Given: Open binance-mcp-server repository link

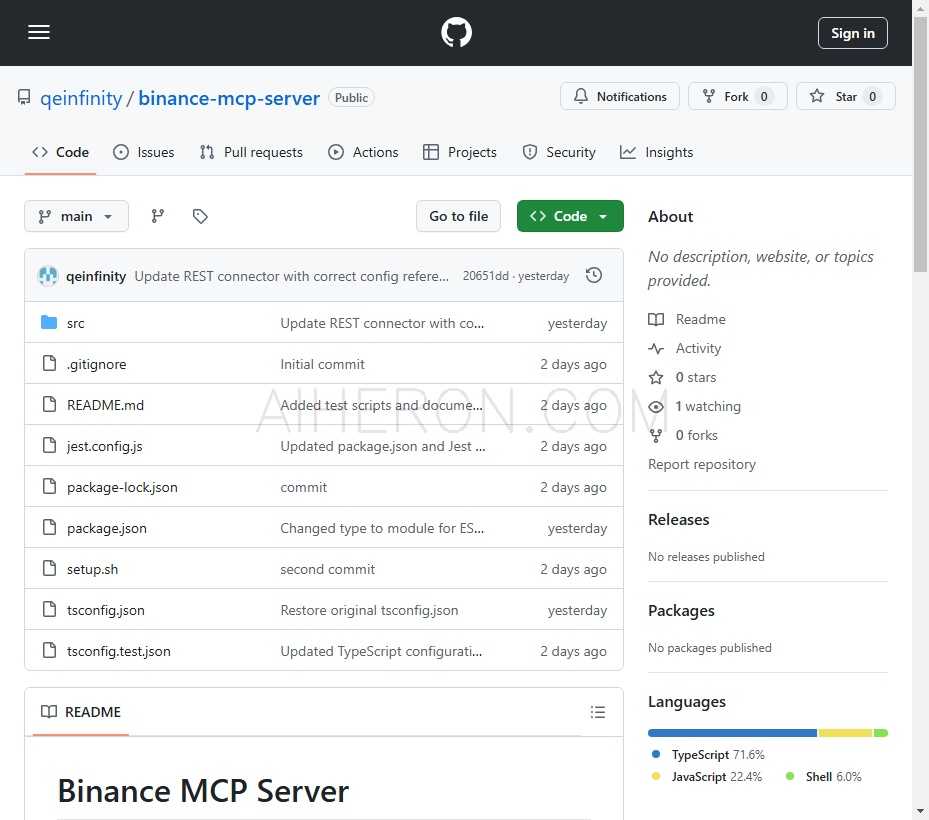Looking at the screenshot, I should click(x=229, y=98).
